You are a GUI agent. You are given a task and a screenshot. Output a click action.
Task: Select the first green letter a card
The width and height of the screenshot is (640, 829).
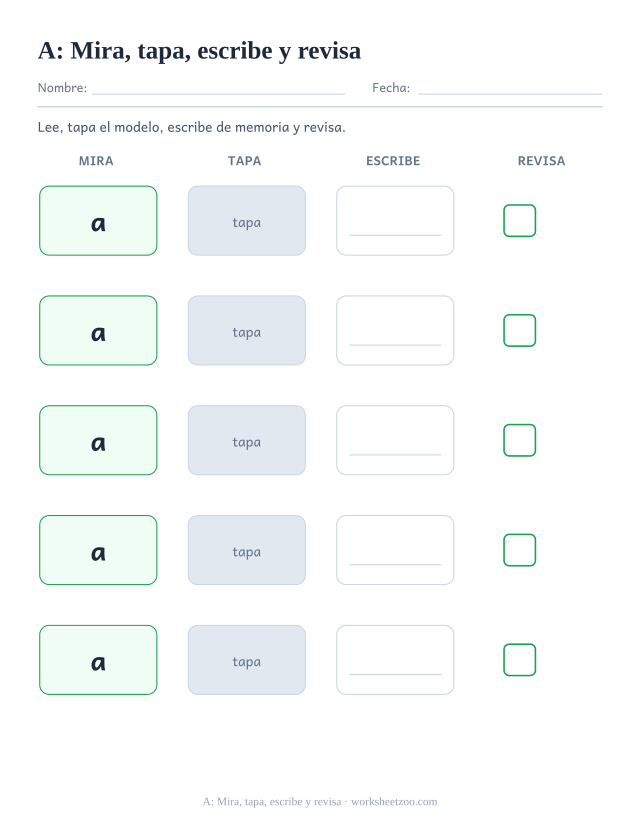pos(98,220)
